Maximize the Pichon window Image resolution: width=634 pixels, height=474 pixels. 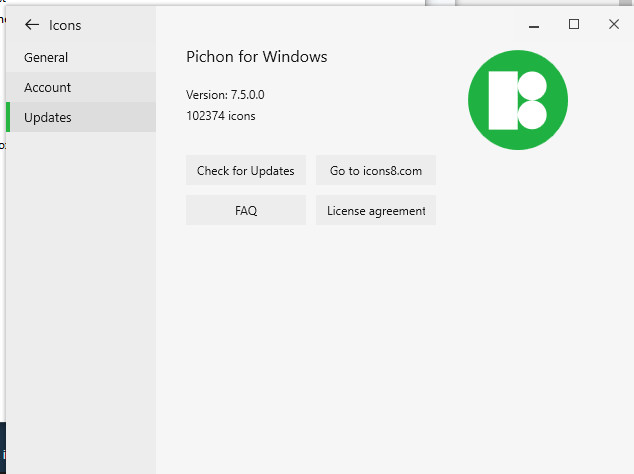click(574, 24)
